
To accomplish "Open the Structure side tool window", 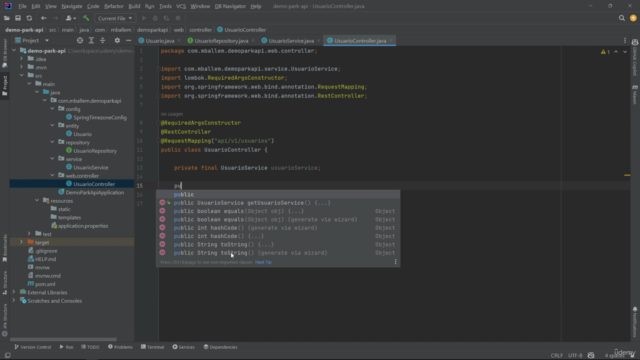I will (x=5, y=282).
